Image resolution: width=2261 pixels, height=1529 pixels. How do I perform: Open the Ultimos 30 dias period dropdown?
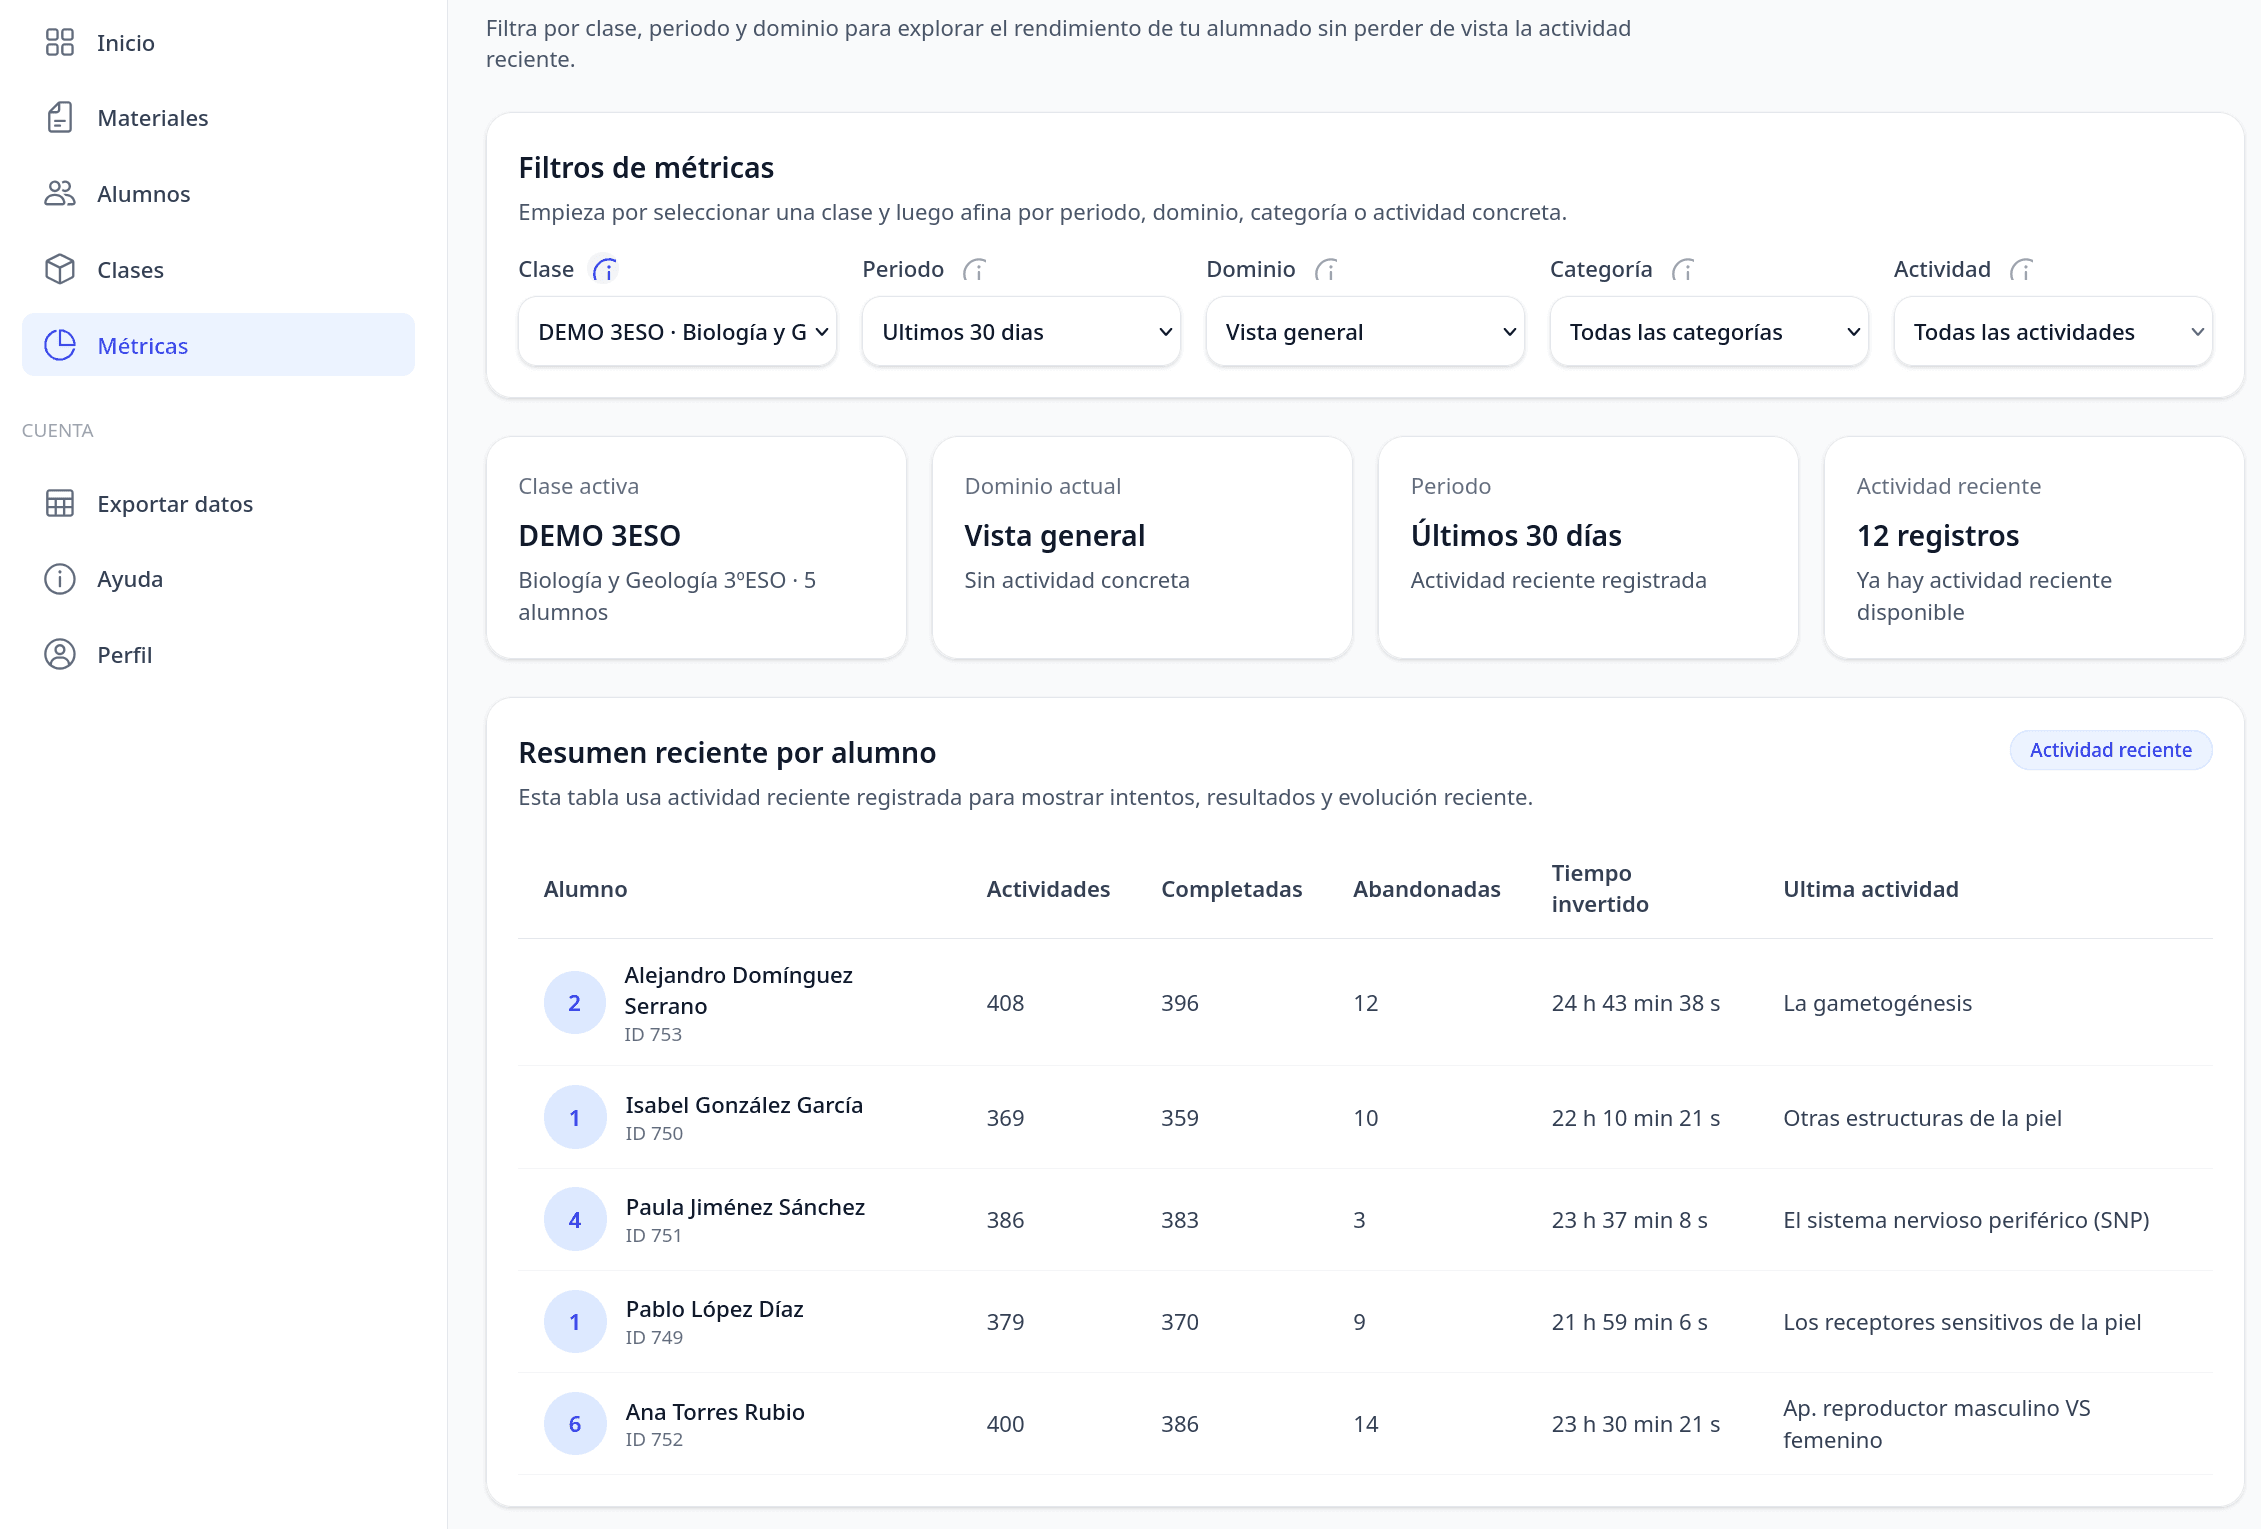pos(1021,332)
